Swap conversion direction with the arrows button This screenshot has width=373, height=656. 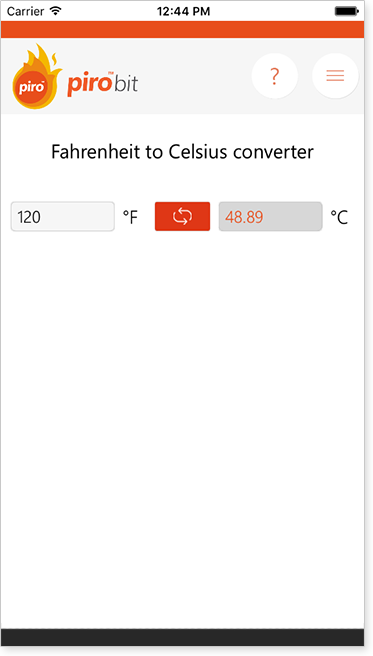pos(182,216)
